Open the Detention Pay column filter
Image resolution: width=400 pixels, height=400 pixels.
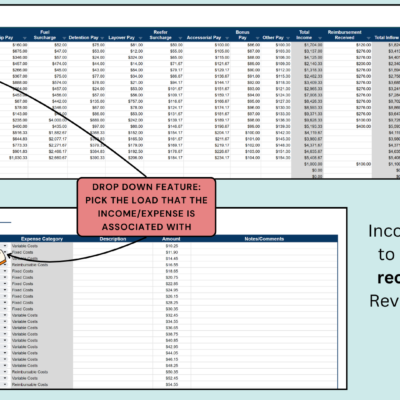[x=102, y=38]
